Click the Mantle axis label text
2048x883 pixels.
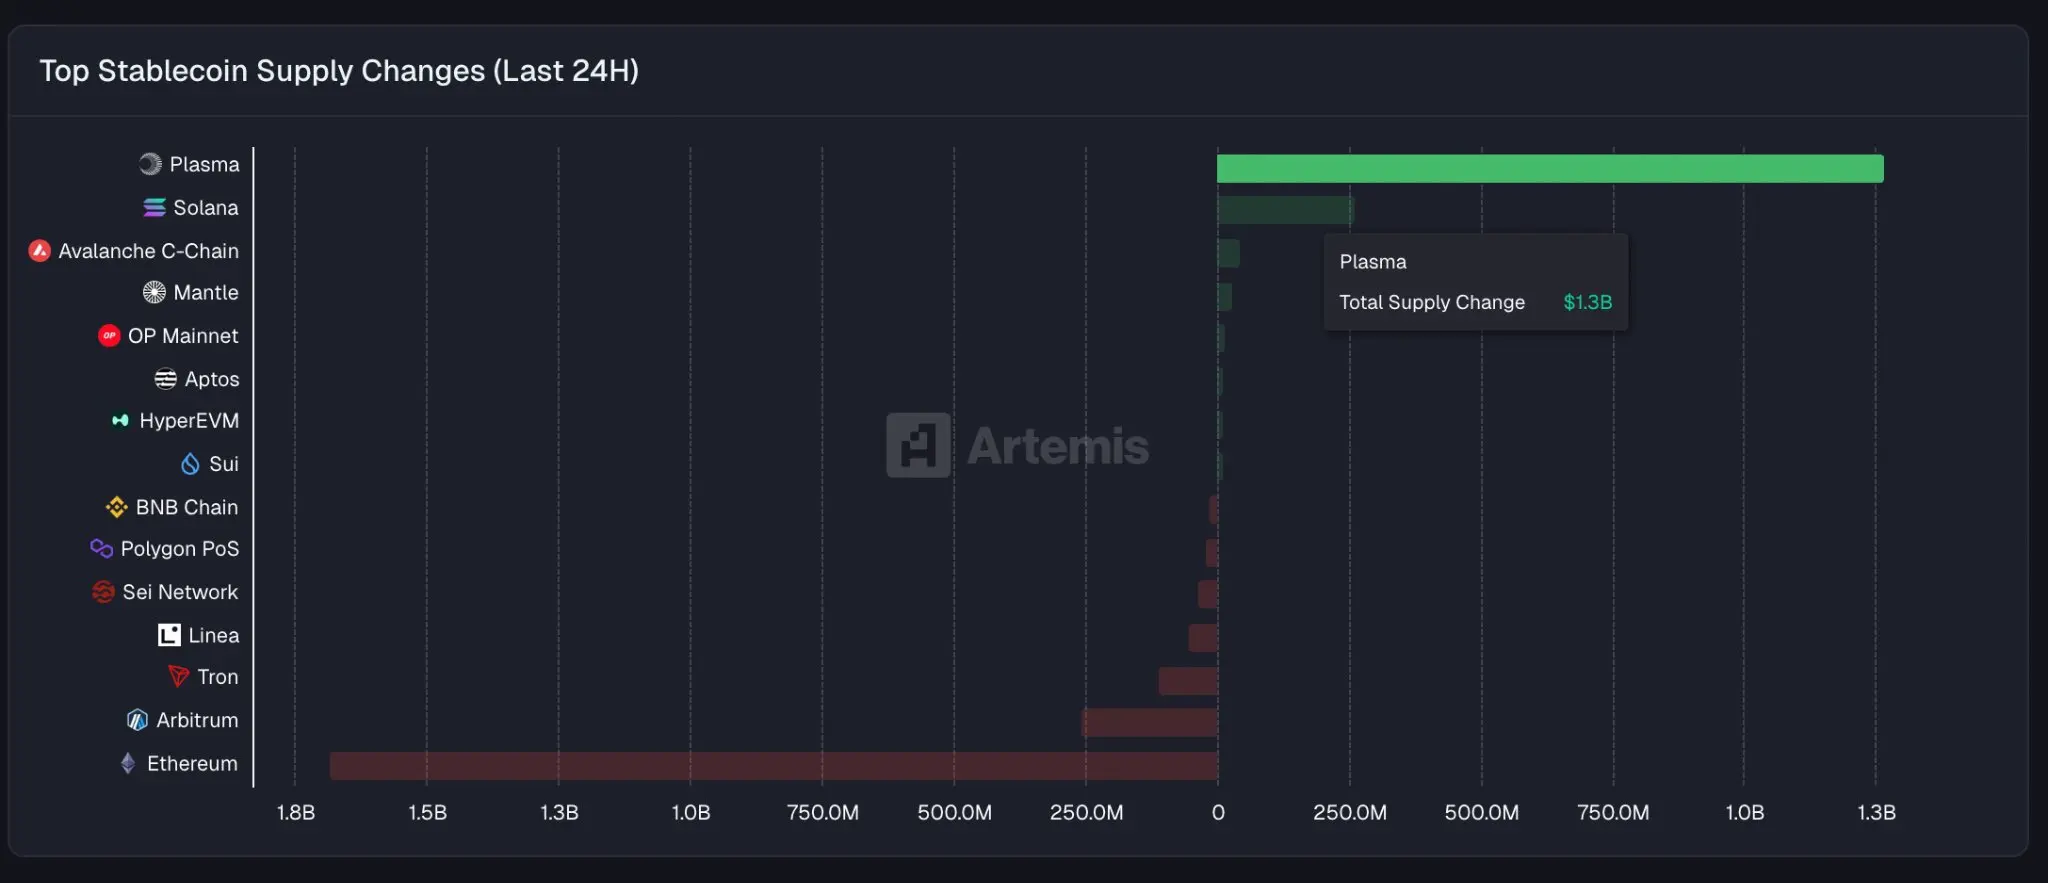point(206,293)
